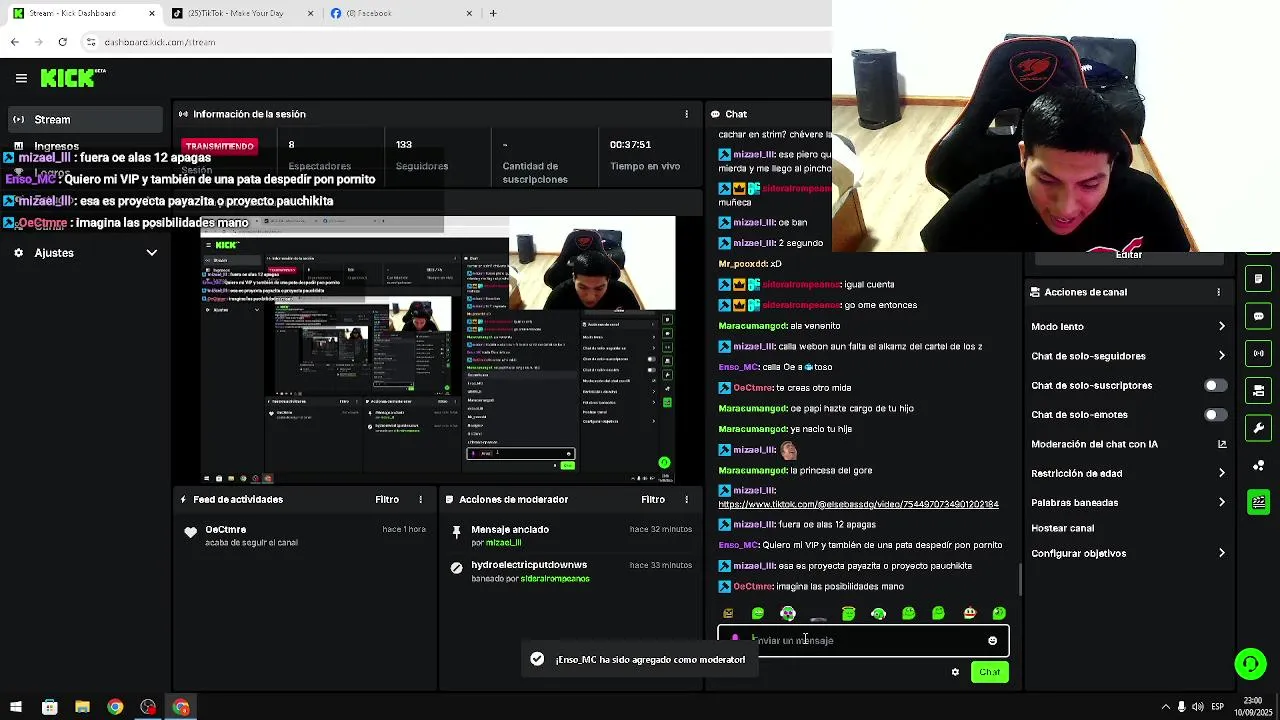Click the Editar button
This screenshot has height=720, width=1280.
tap(1129, 256)
